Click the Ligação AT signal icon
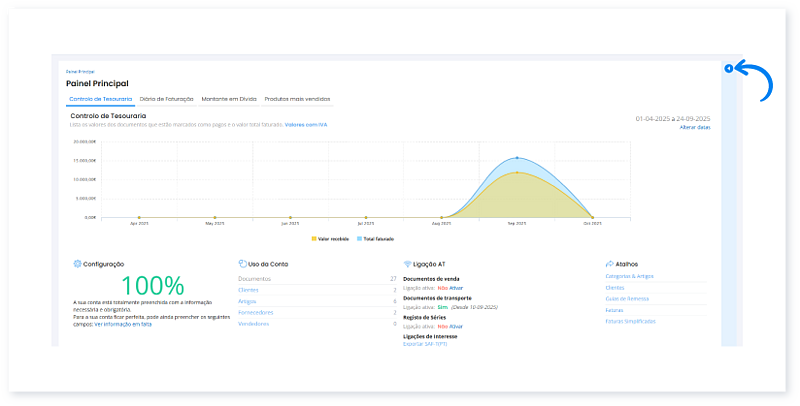Viewport: 800px width, 406px height. click(407, 264)
